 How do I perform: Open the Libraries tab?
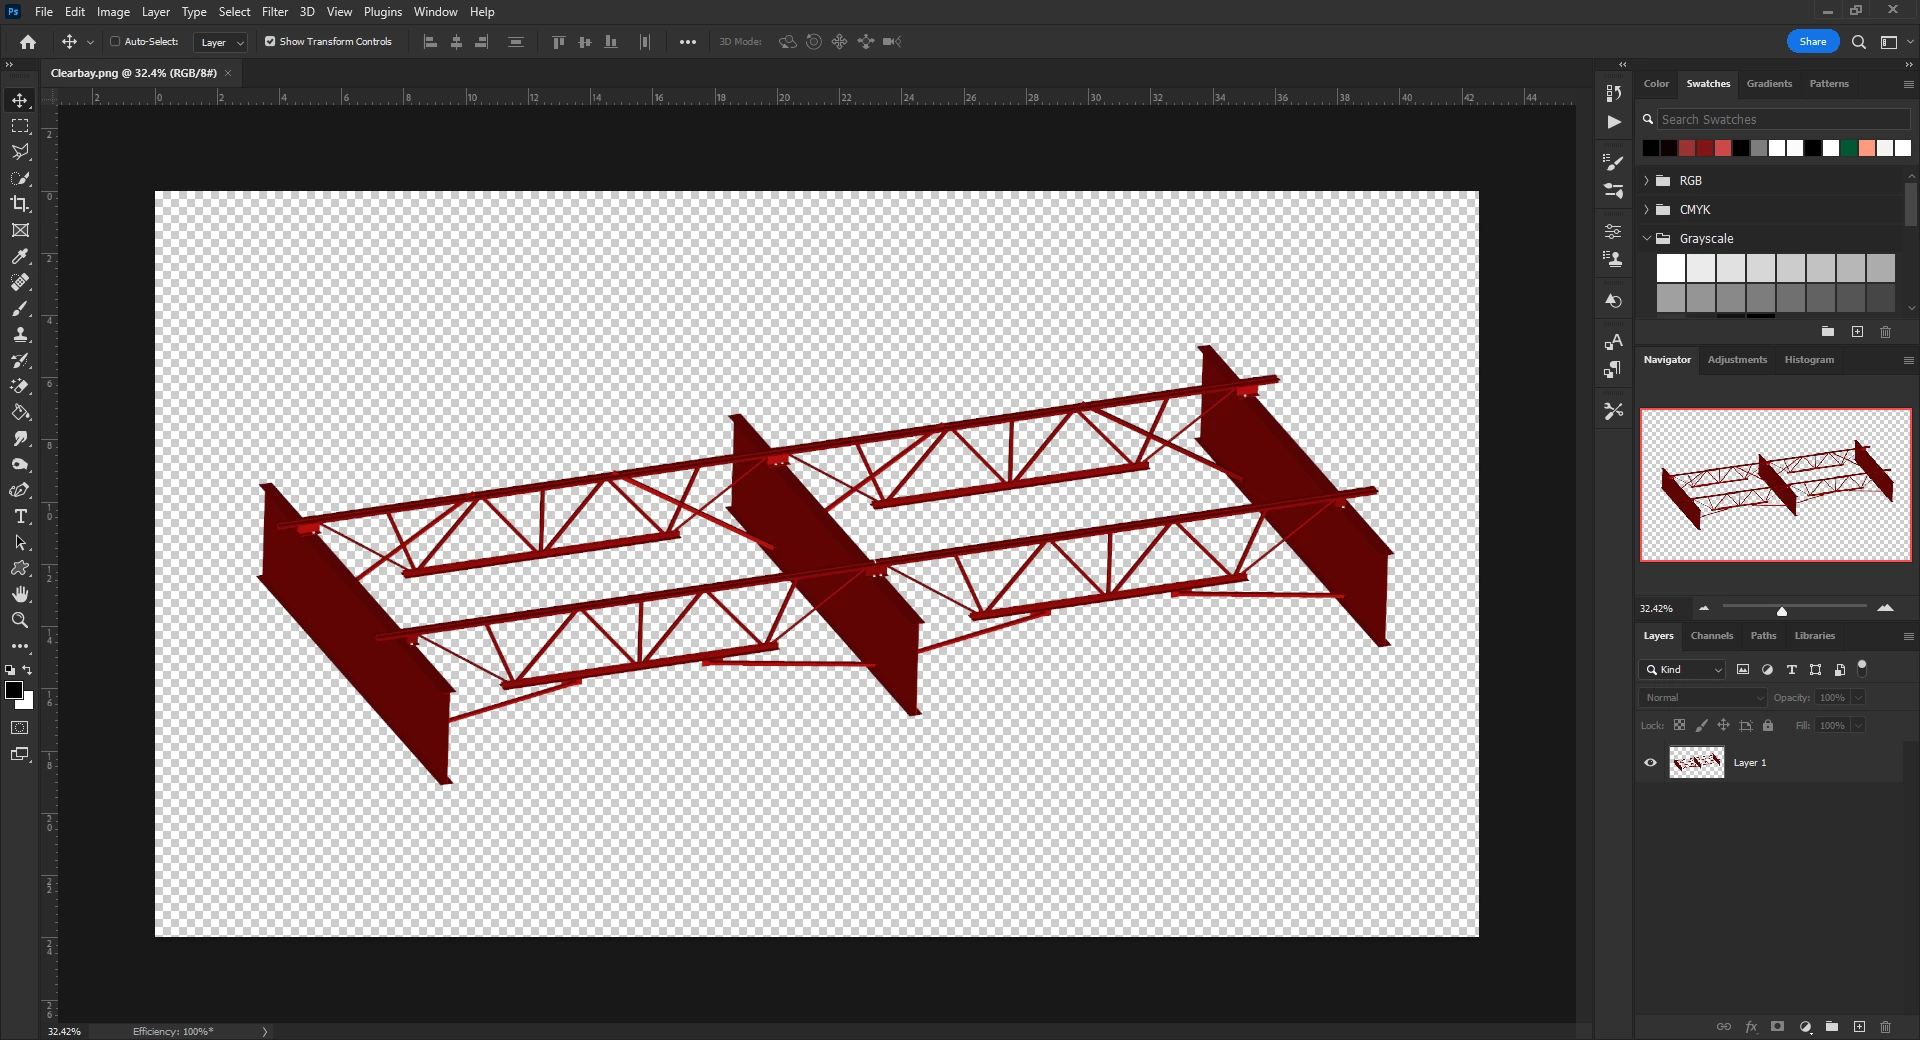coord(1814,636)
